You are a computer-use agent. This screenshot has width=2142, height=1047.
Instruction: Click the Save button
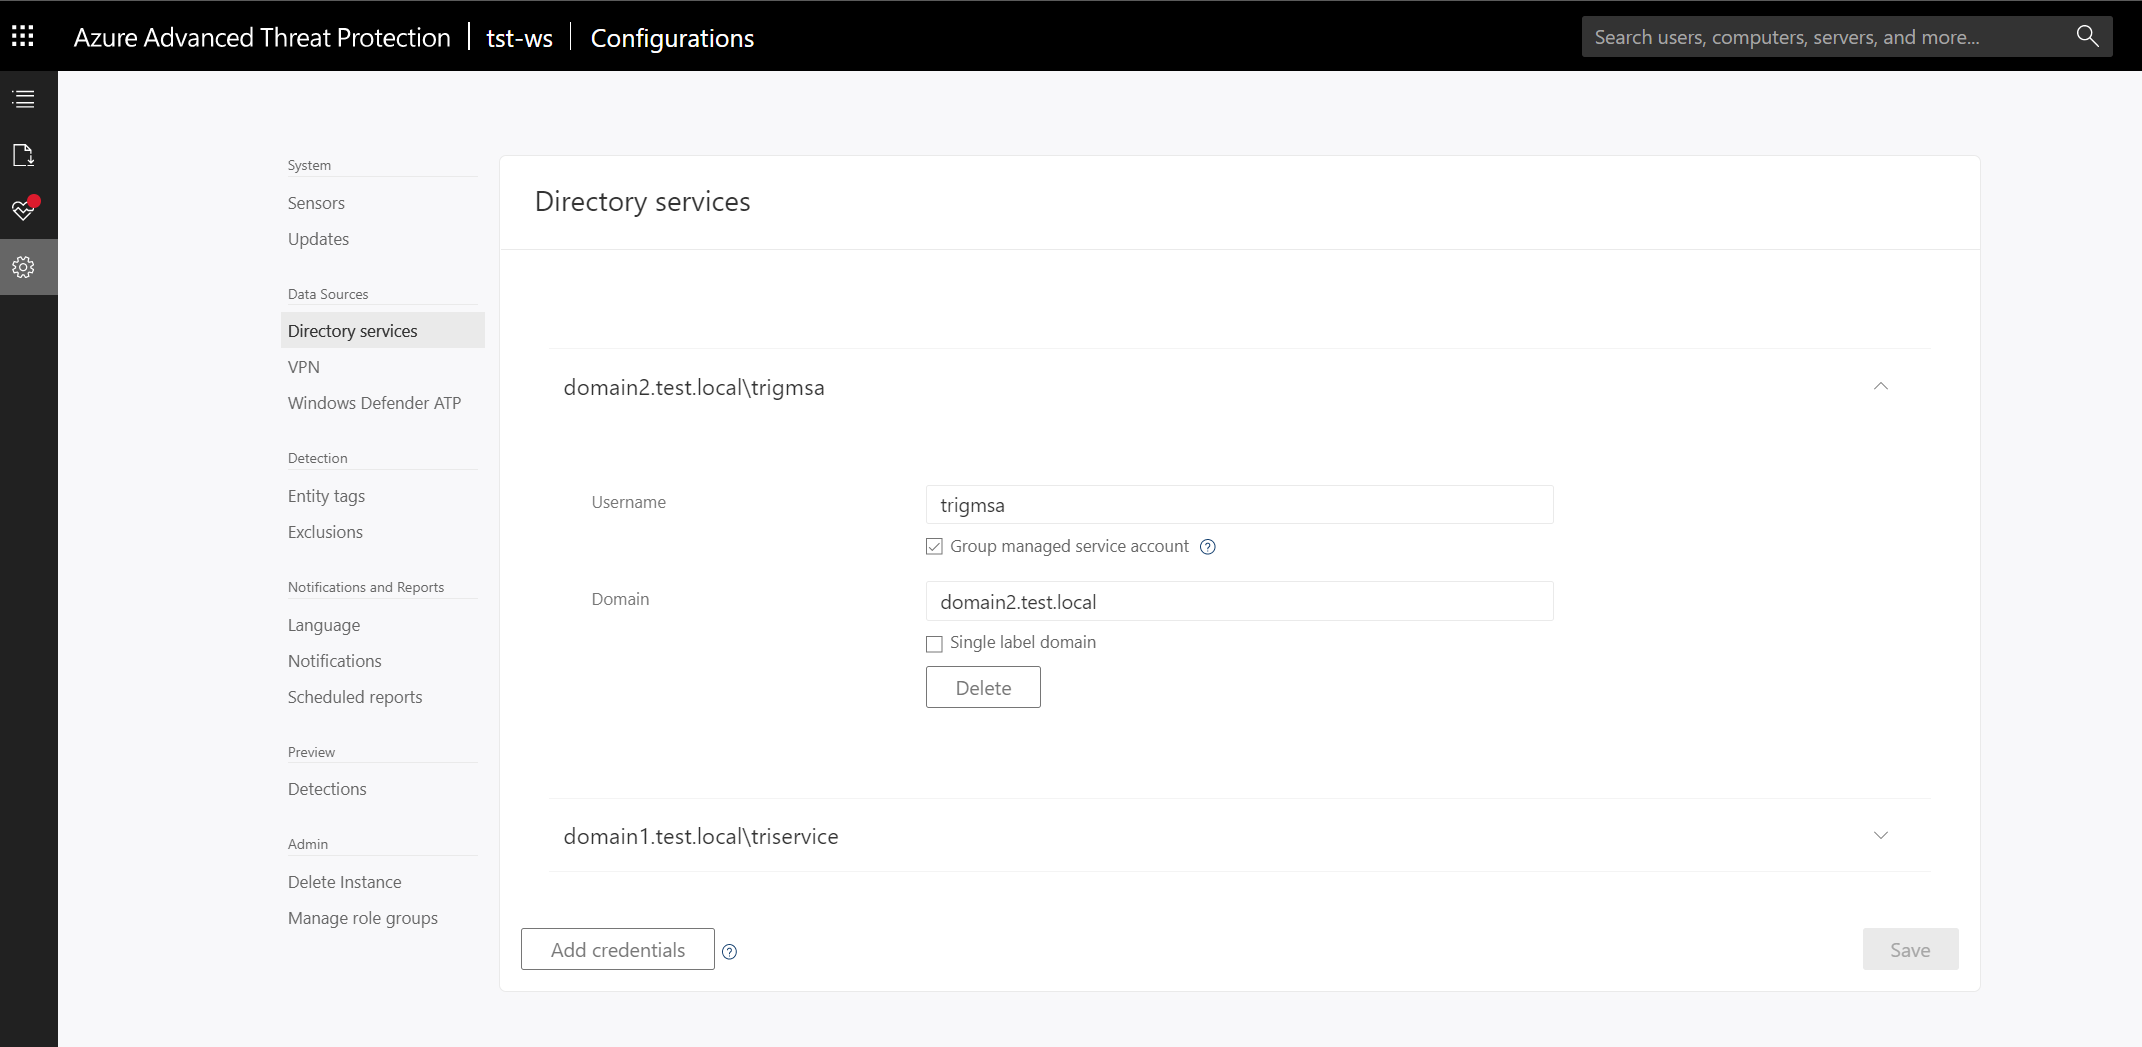pos(1910,948)
